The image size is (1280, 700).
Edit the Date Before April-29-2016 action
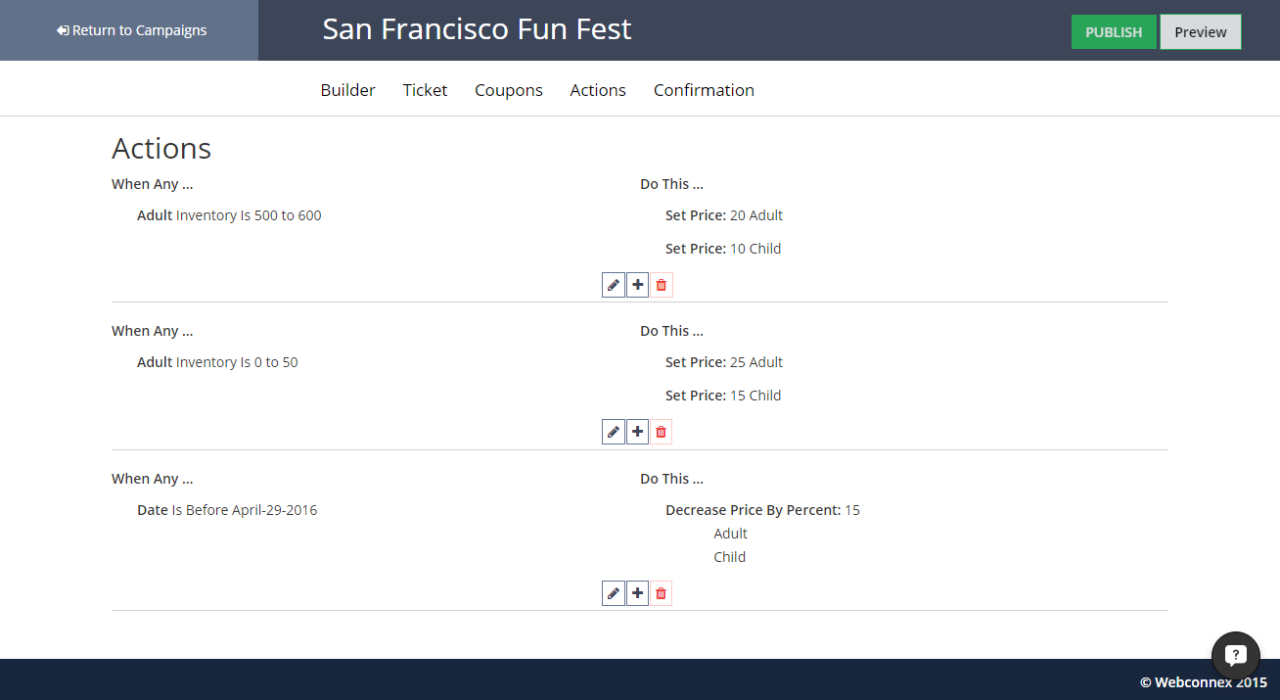tap(613, 593)
